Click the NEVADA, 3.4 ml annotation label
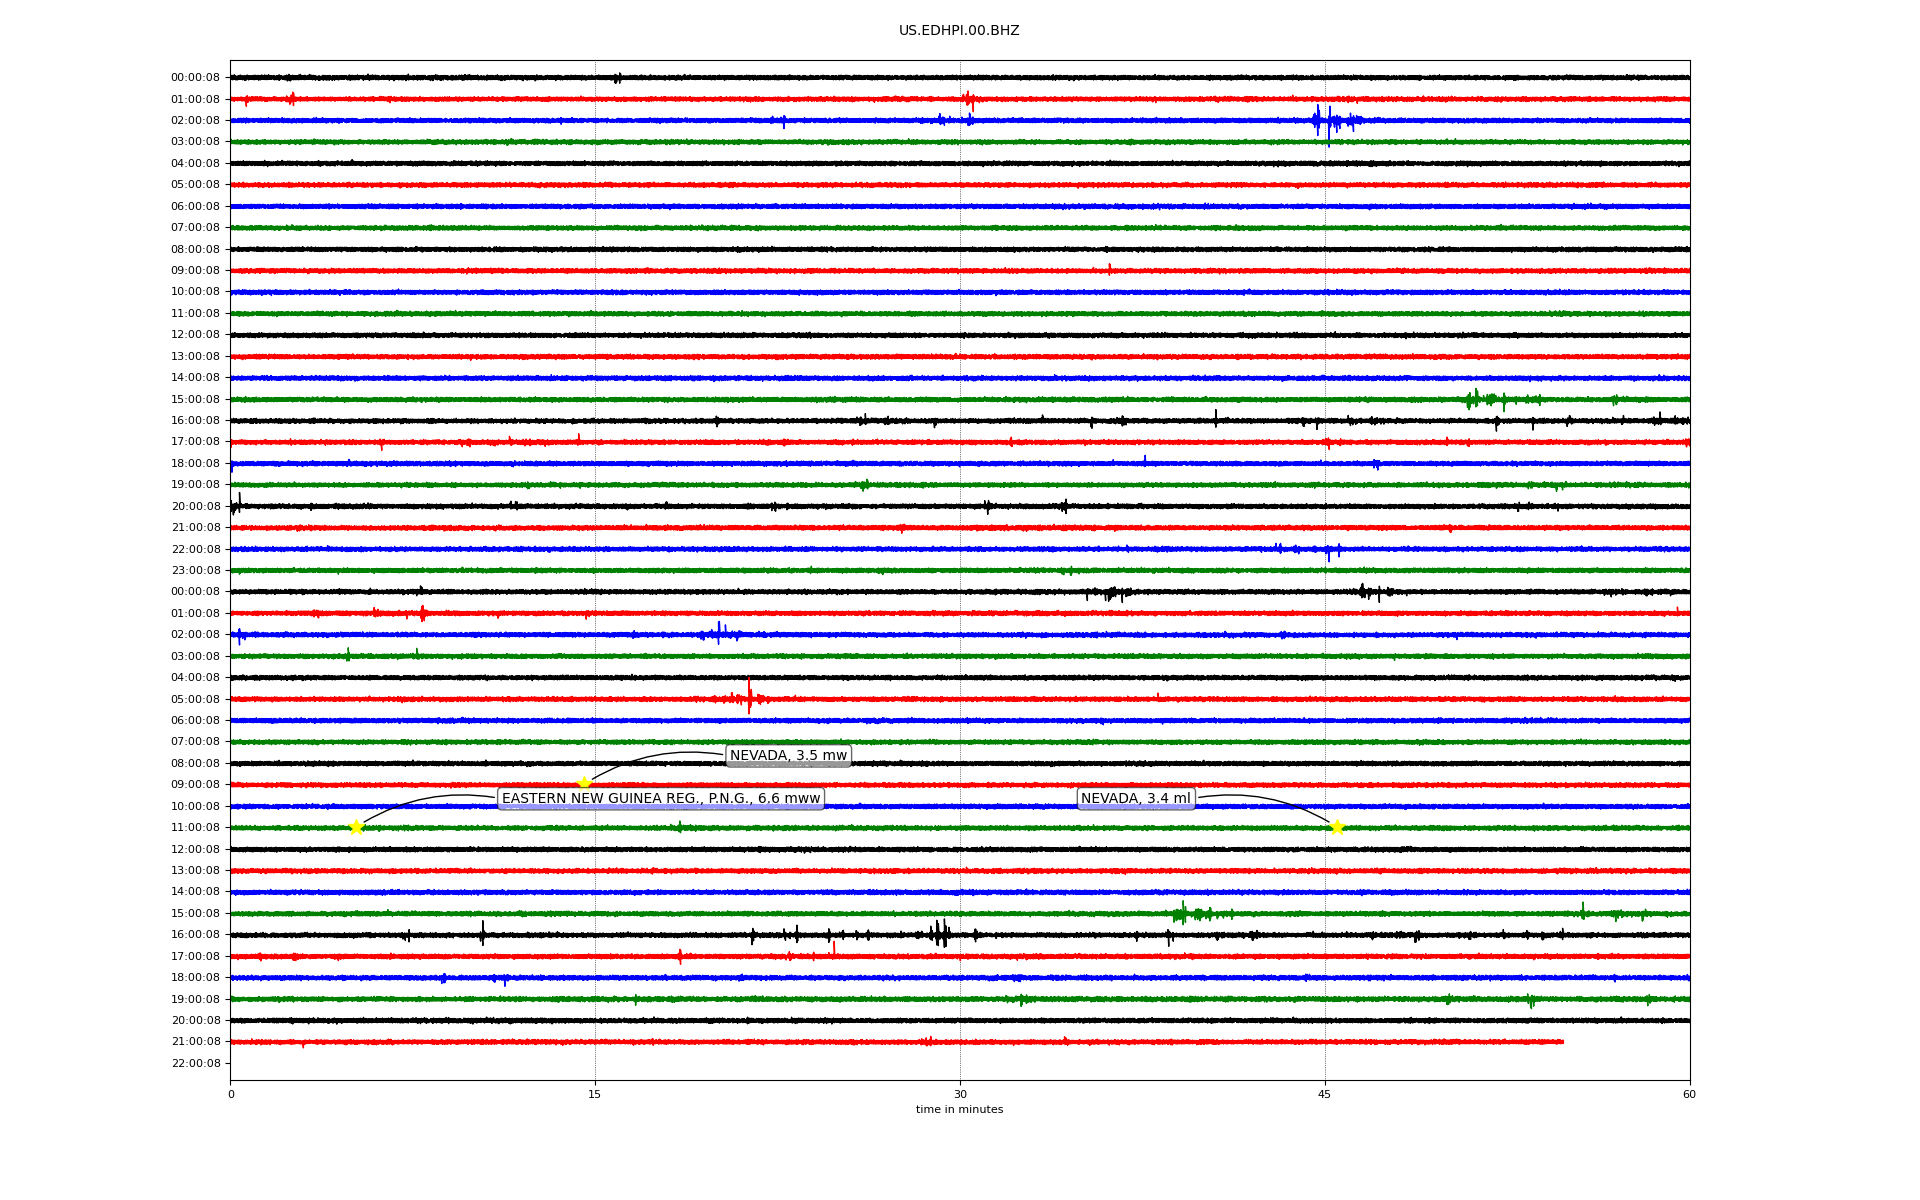This screenshot has height=1200, width=1920. click(x=1135, y=799)
